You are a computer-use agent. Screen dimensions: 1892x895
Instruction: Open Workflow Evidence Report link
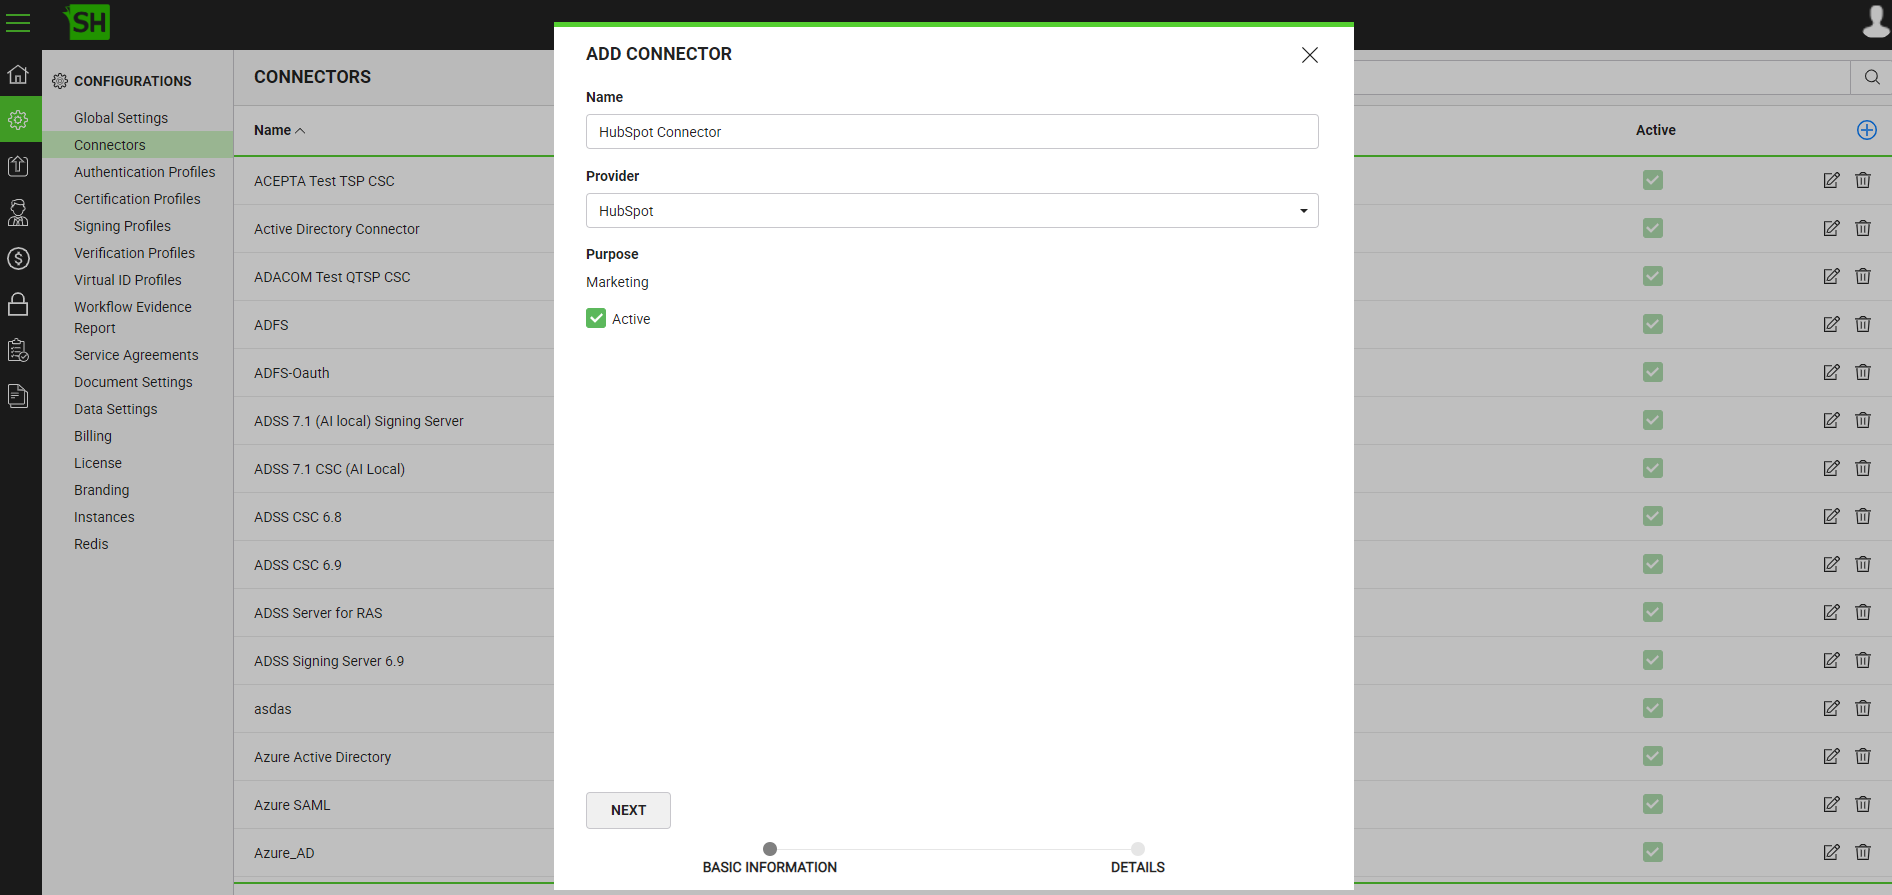click(133, 317)
